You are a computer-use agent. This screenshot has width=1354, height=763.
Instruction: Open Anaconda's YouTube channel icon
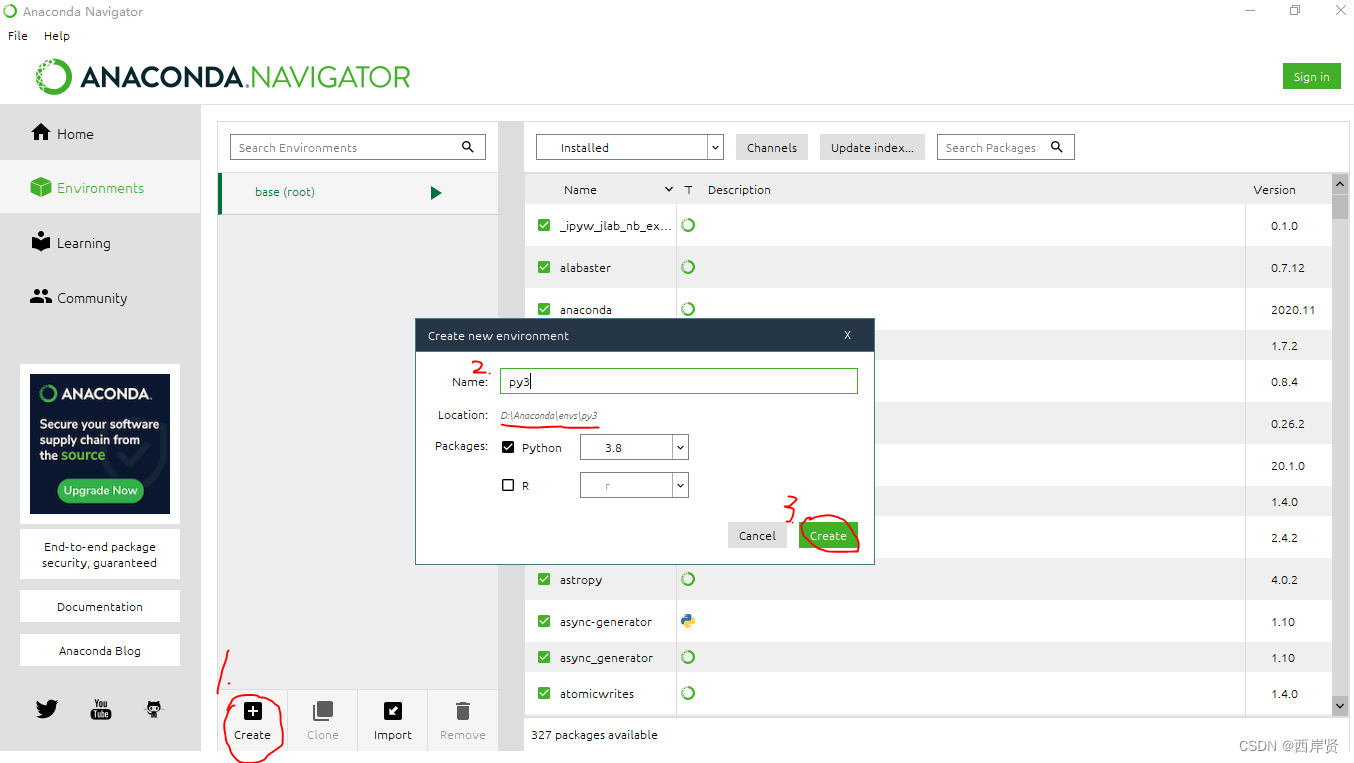coord(101,709)
